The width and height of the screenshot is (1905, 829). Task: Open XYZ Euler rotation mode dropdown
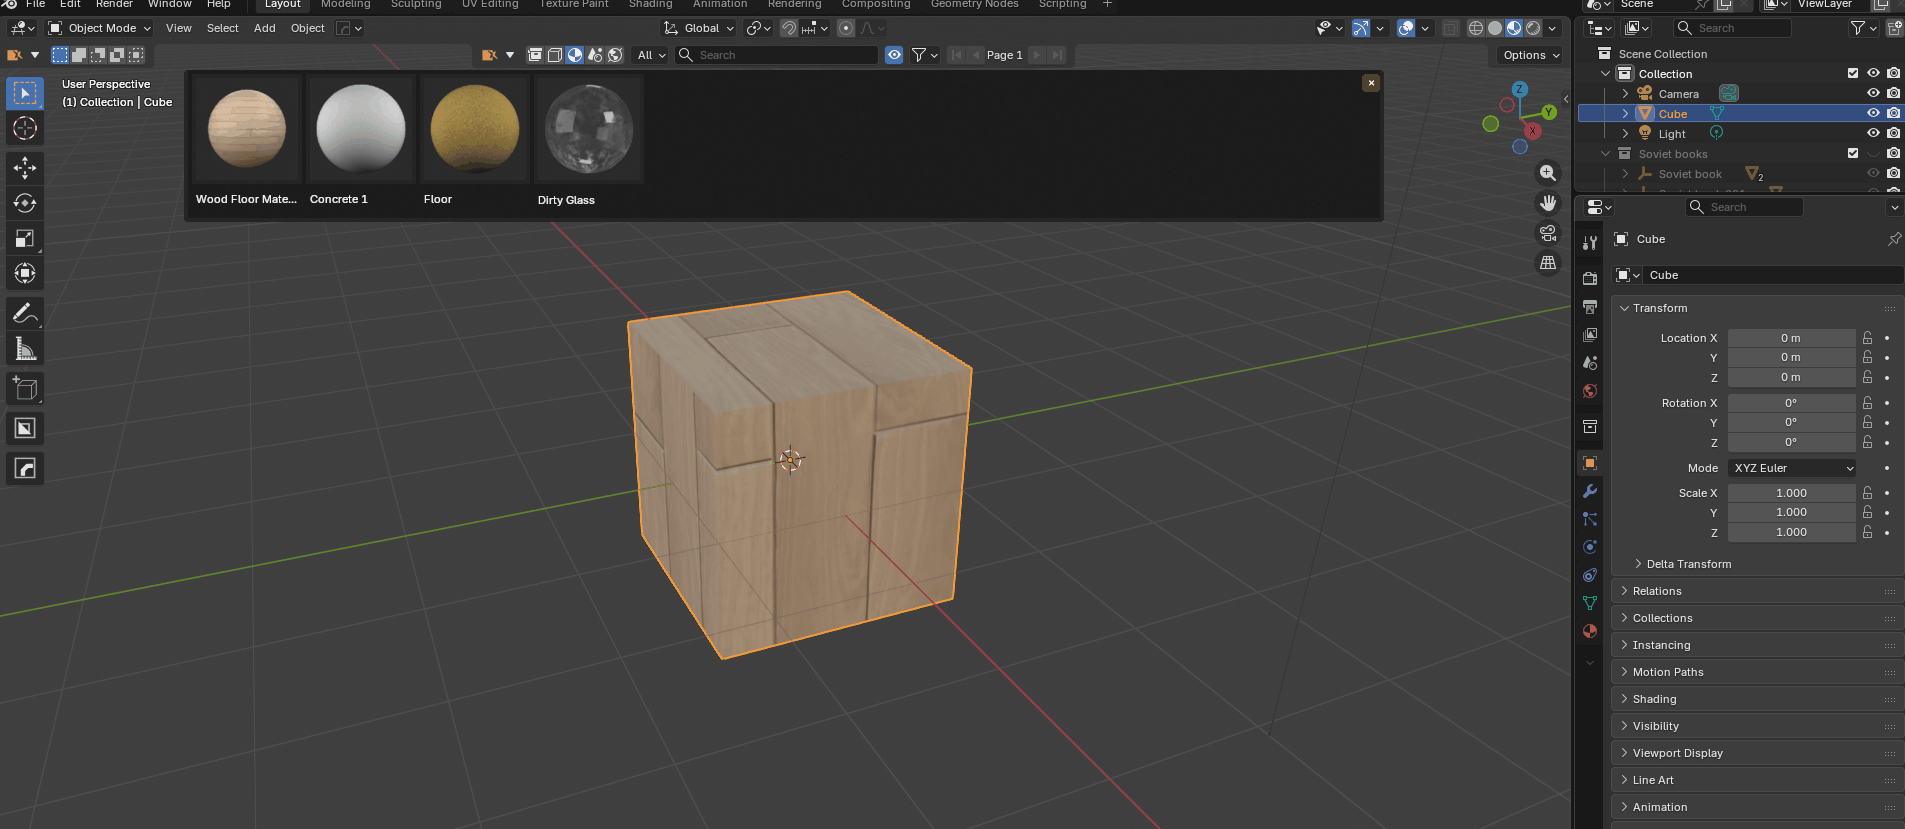click(x=1793, y=468)
